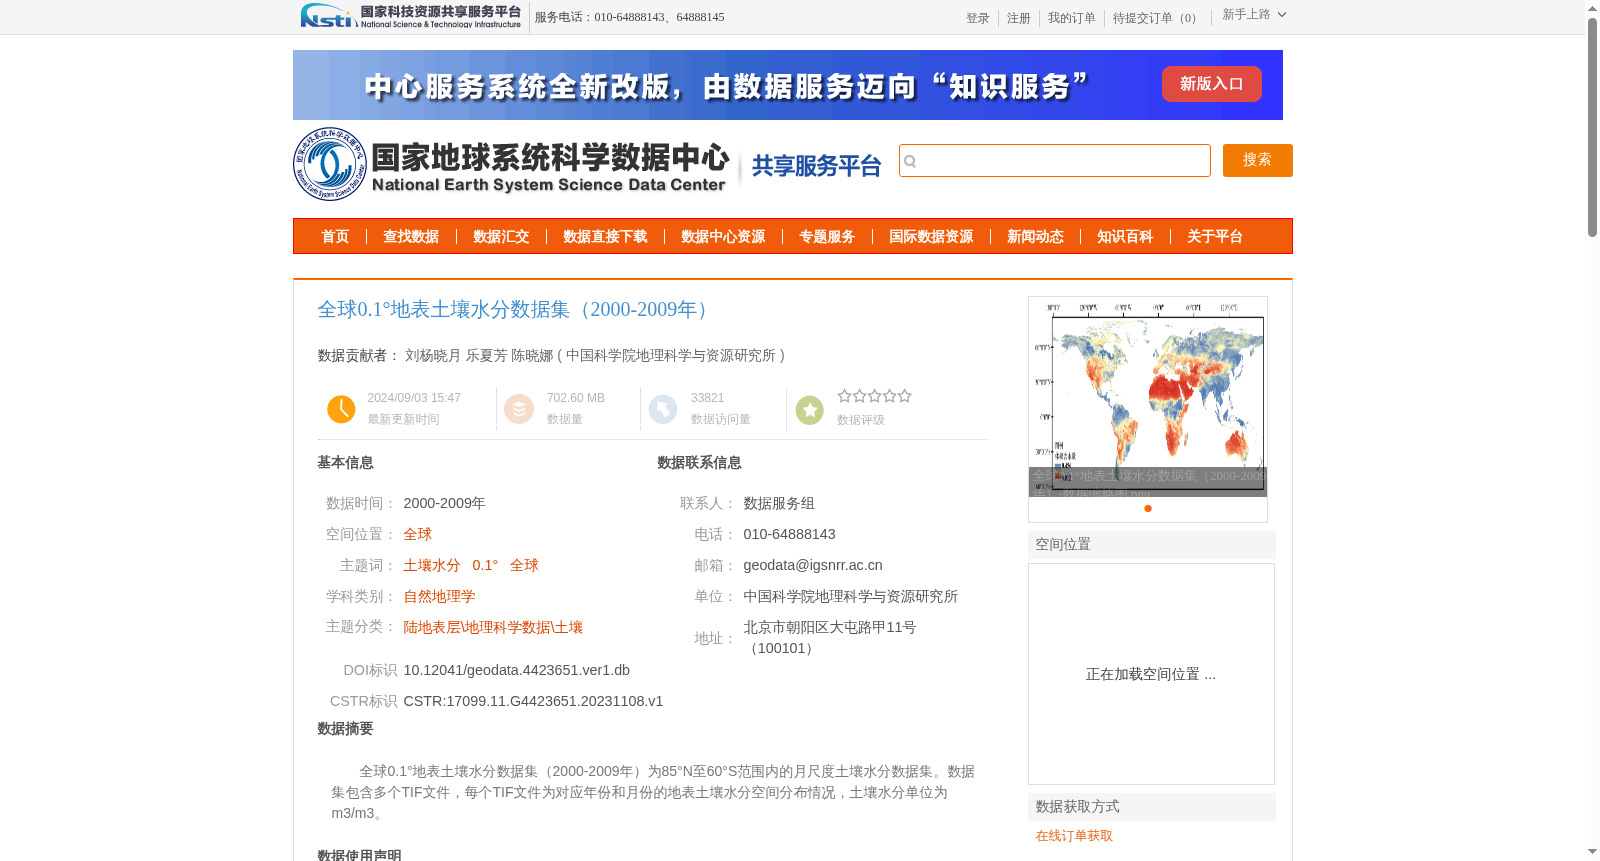The image size is (1600, 861).
Task: Click the CSTR identifier value text
Action: click(x=534, y=701)
